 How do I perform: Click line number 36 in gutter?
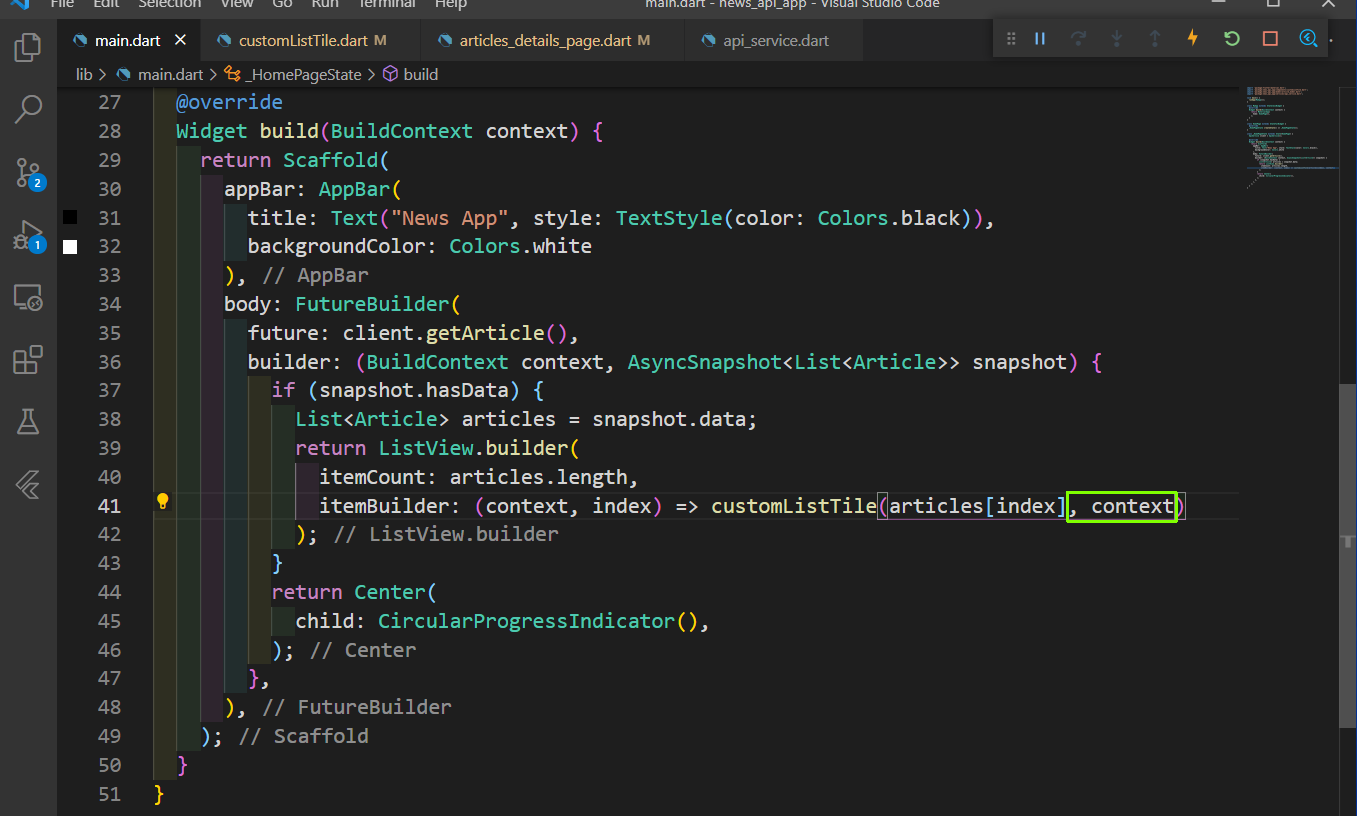pos(110,362)
